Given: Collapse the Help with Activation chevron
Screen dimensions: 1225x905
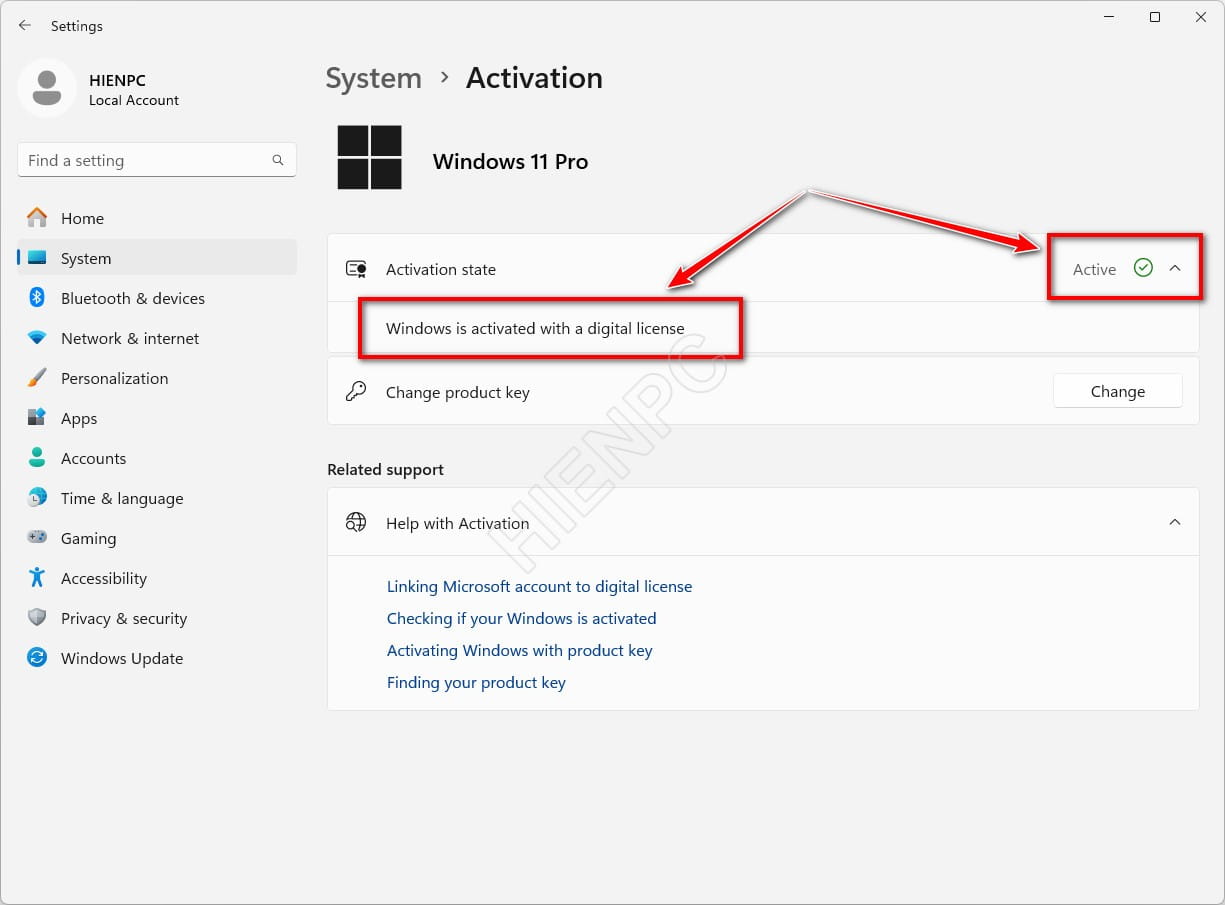Looking at the screenshot, I should [x=1175, y=522].
